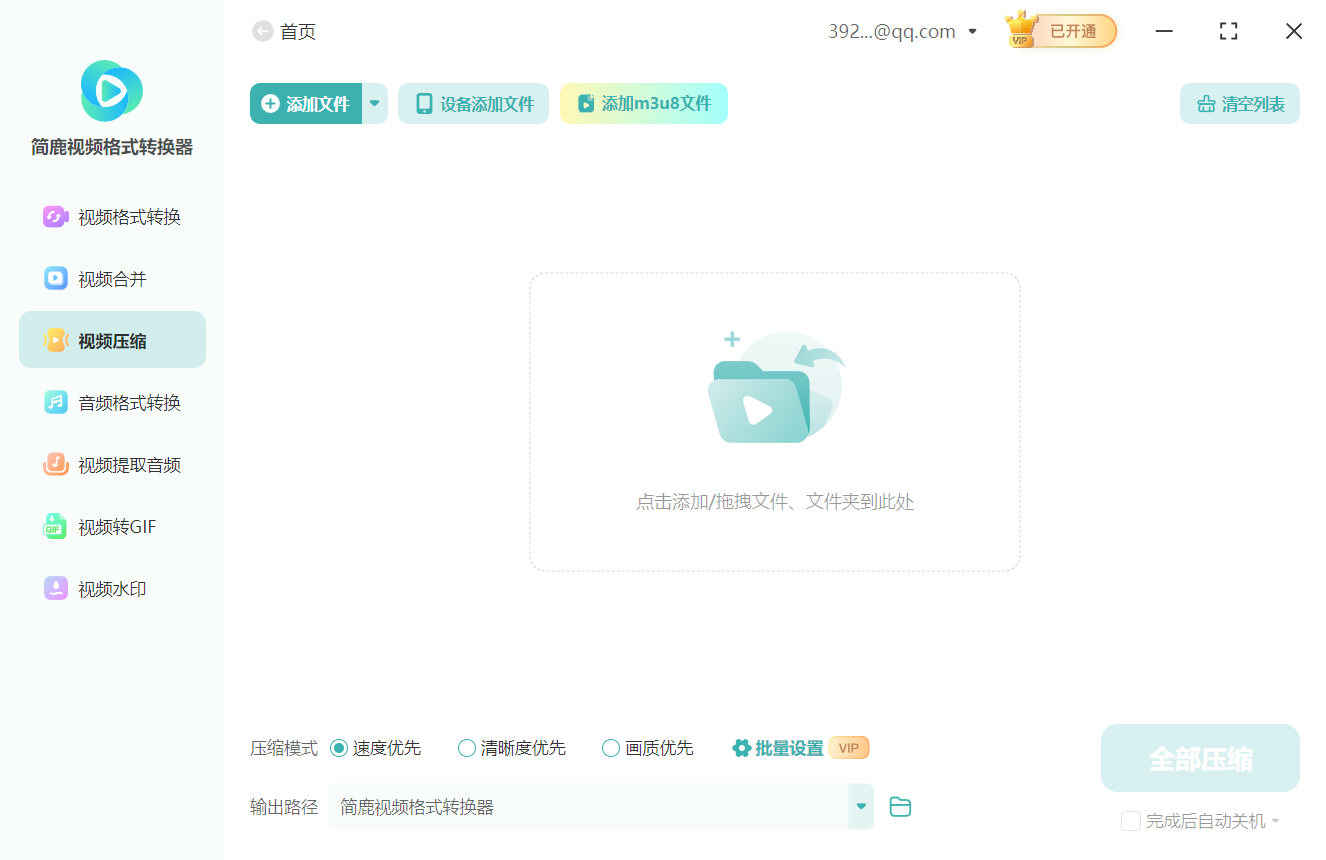Open the 输出路径 dropdown list

[859, 806]
